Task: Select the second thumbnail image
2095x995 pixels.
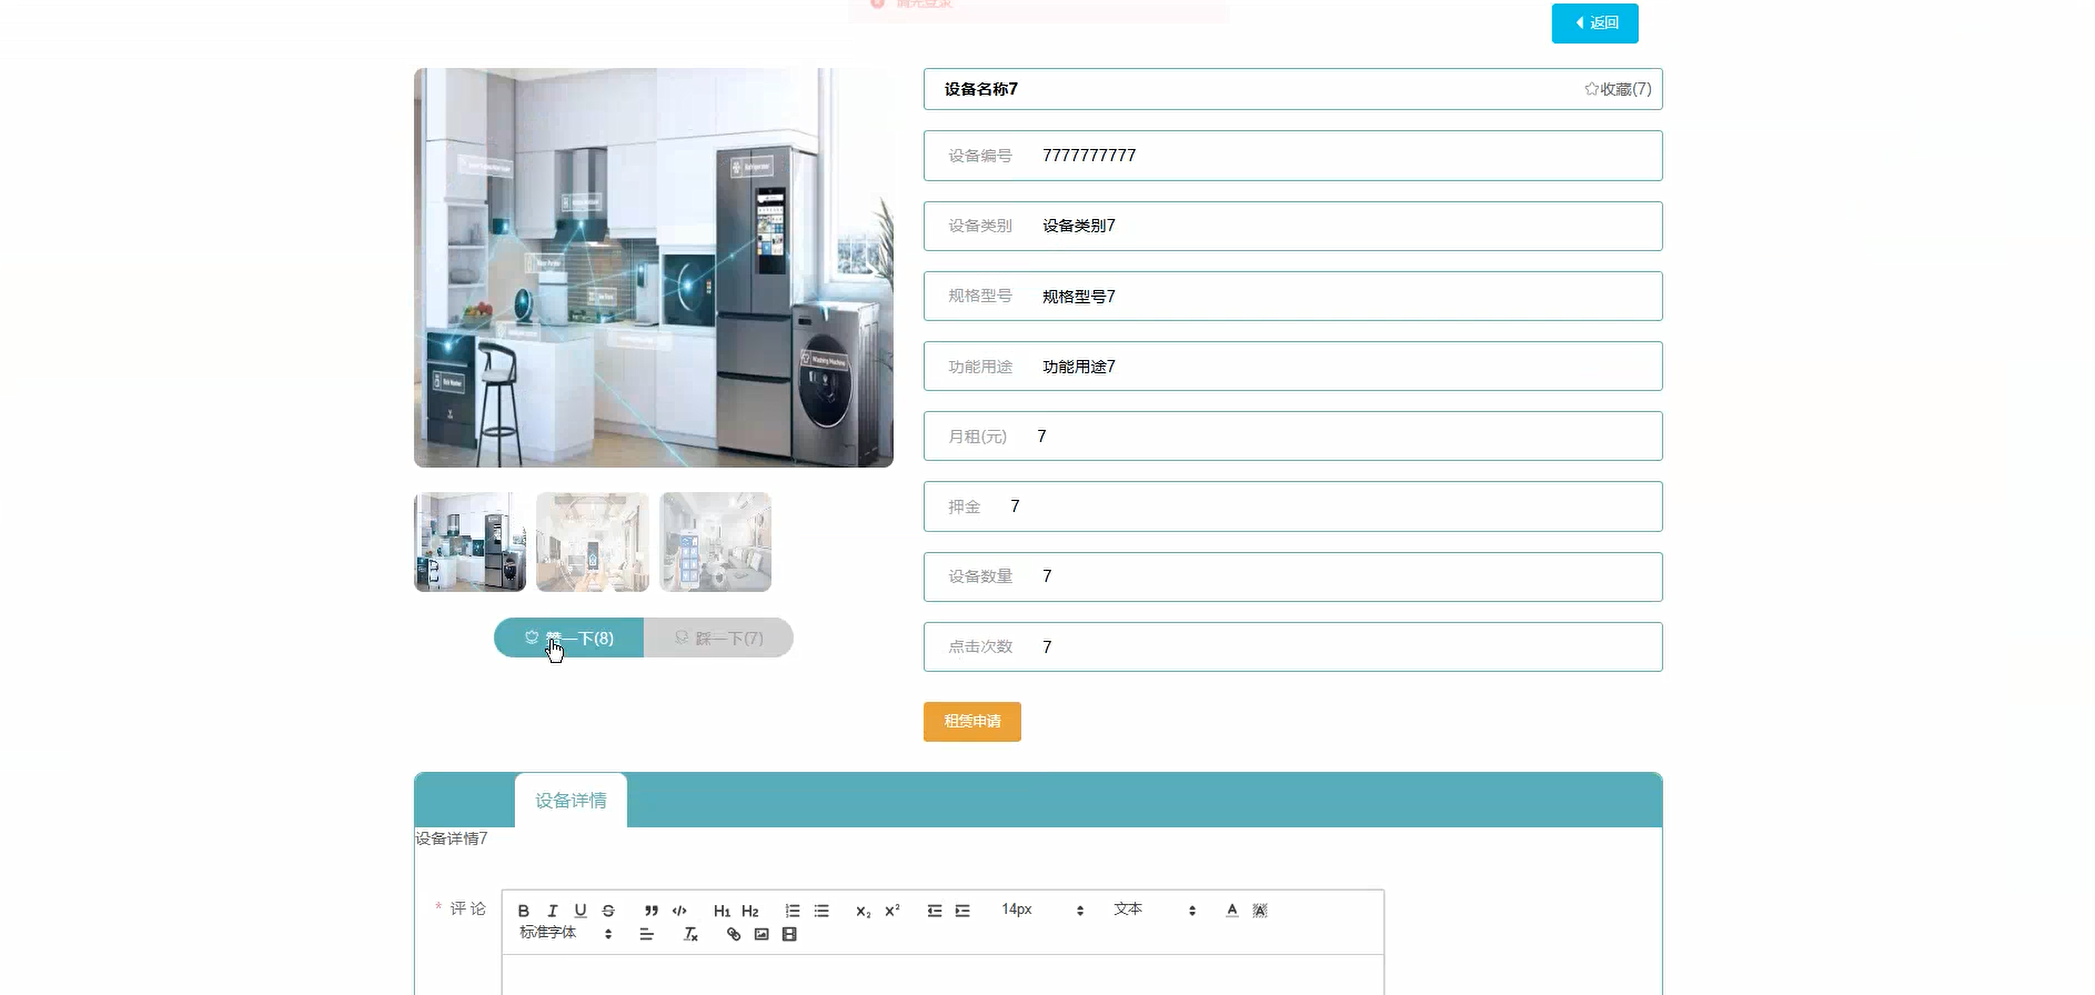Action: click(x=592, y=542)
